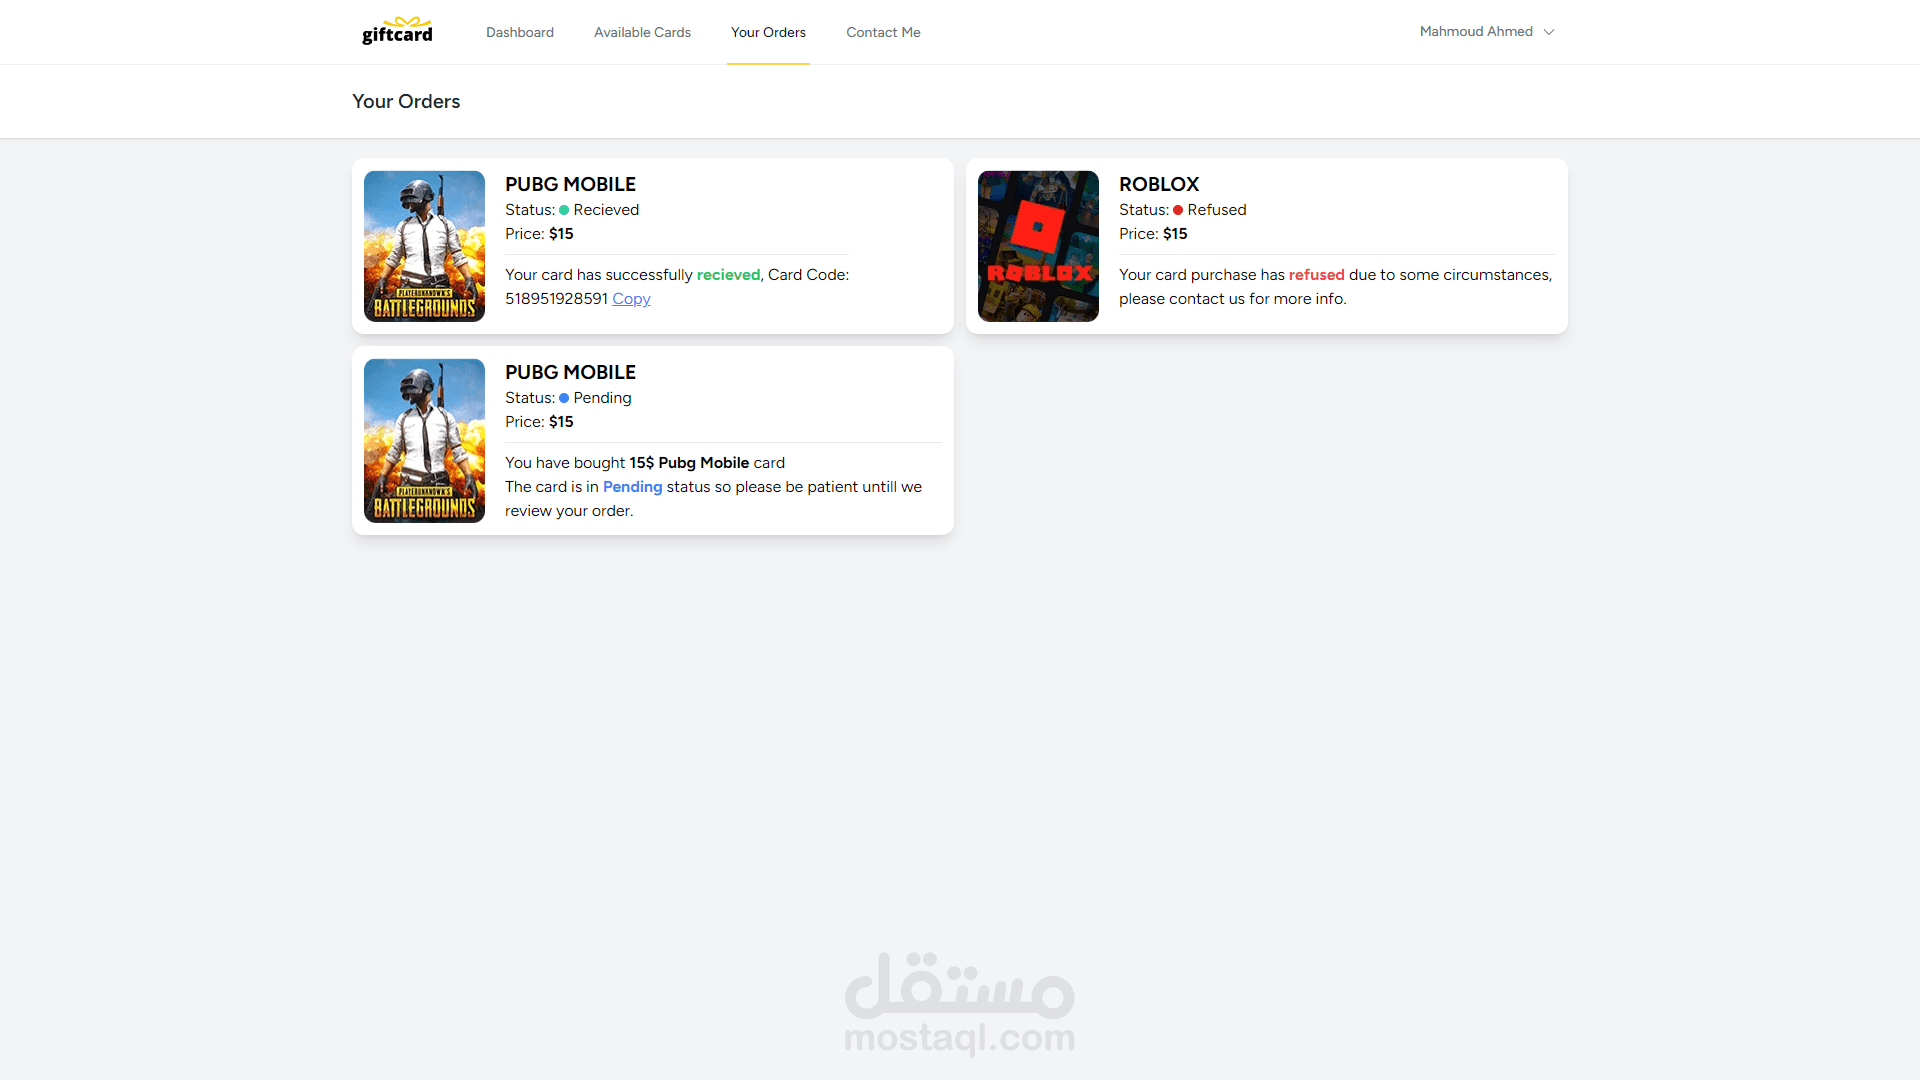Click the Roblox card image

tap(1038, 246)
